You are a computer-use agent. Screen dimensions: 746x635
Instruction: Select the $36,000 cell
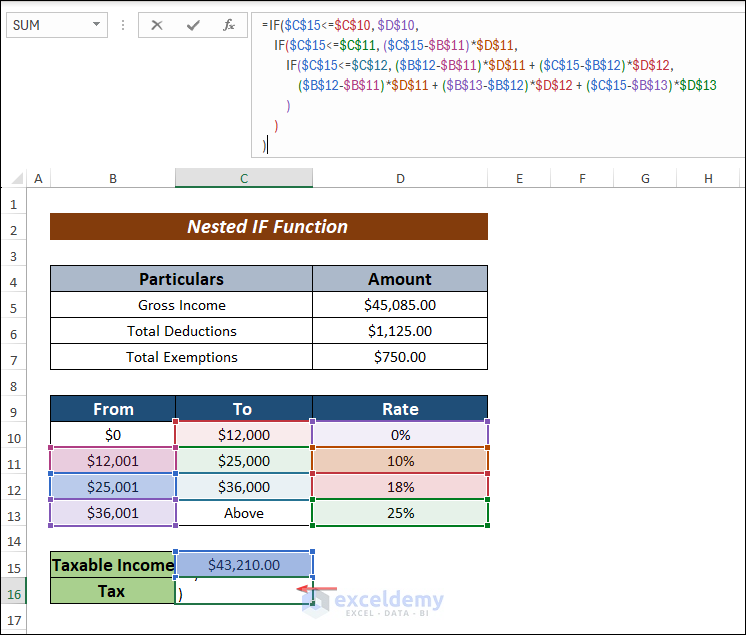[244, 487]
